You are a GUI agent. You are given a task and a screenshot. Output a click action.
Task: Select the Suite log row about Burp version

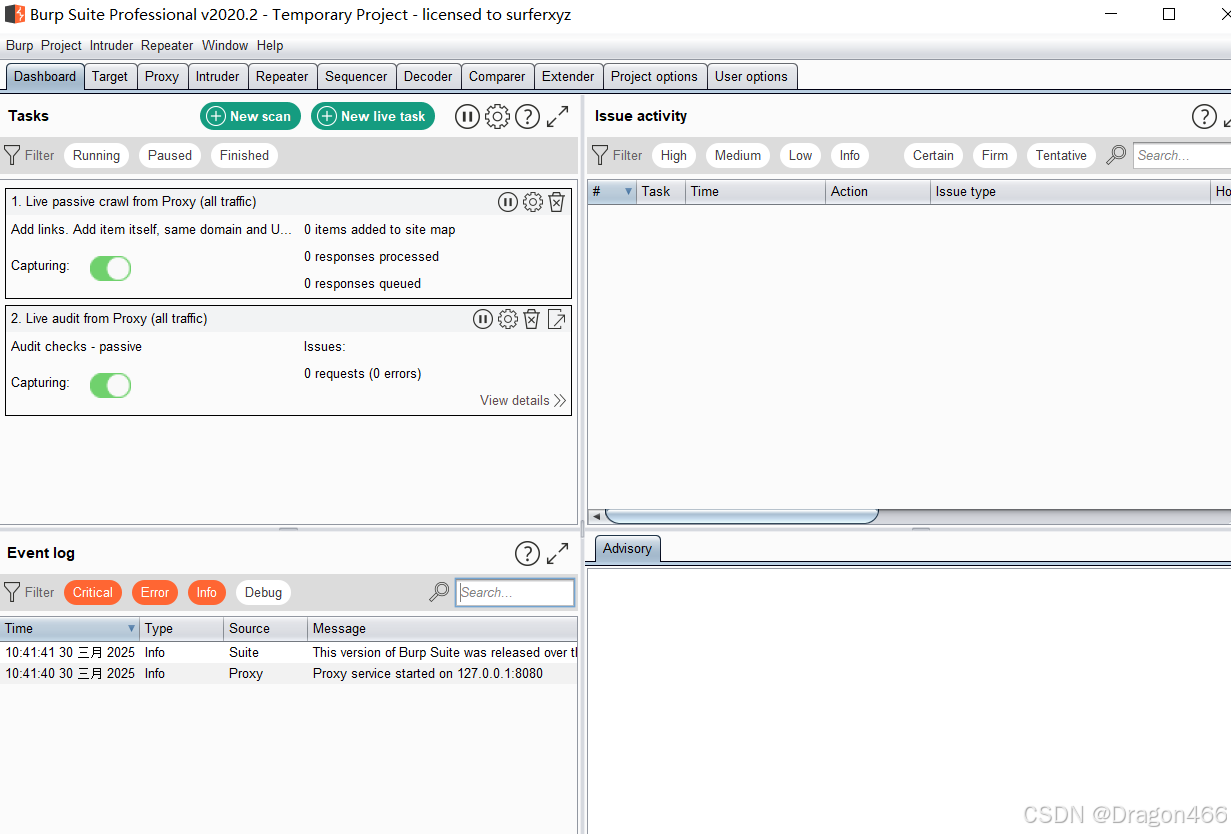(288, 652)
